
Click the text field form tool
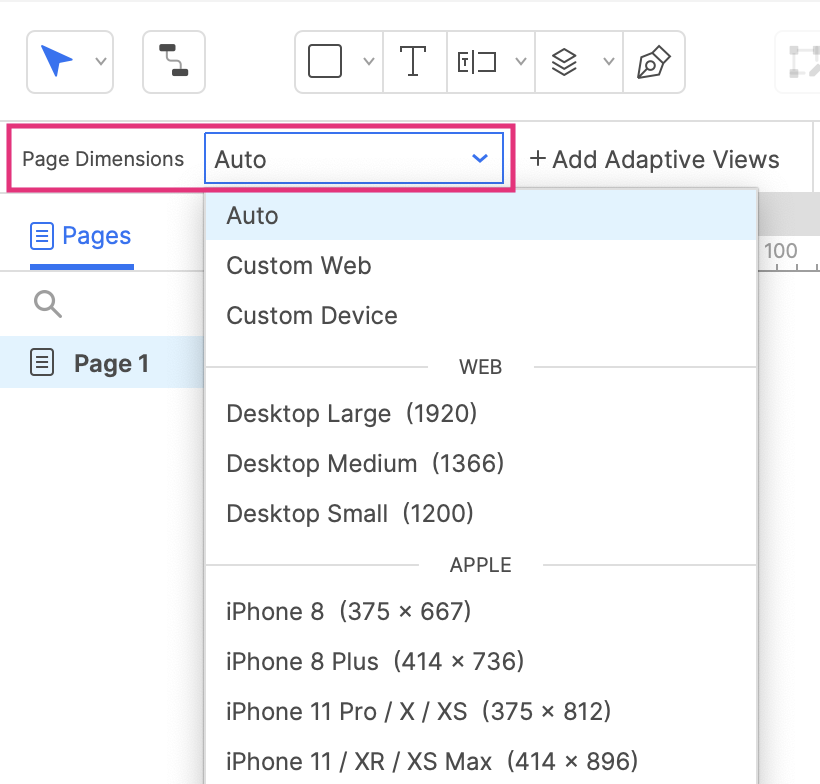(477, 62)
